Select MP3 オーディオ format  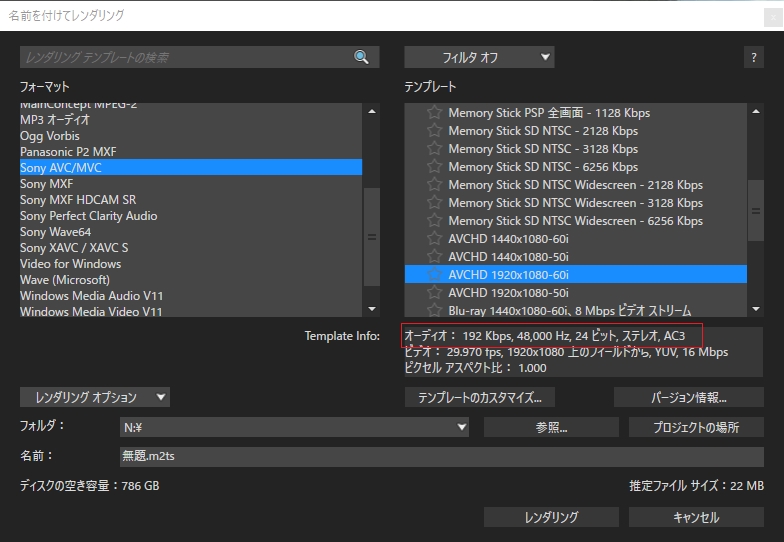(x=190, y=120)
